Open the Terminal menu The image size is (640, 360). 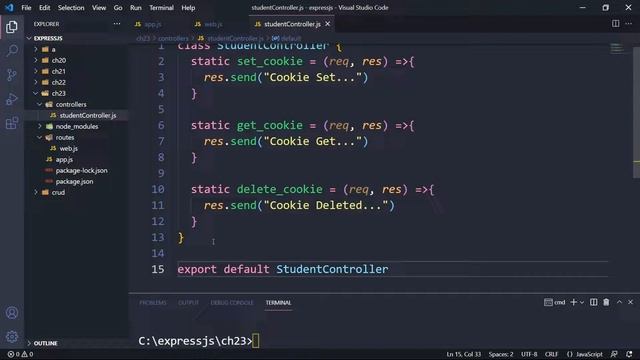click(161, 8)
